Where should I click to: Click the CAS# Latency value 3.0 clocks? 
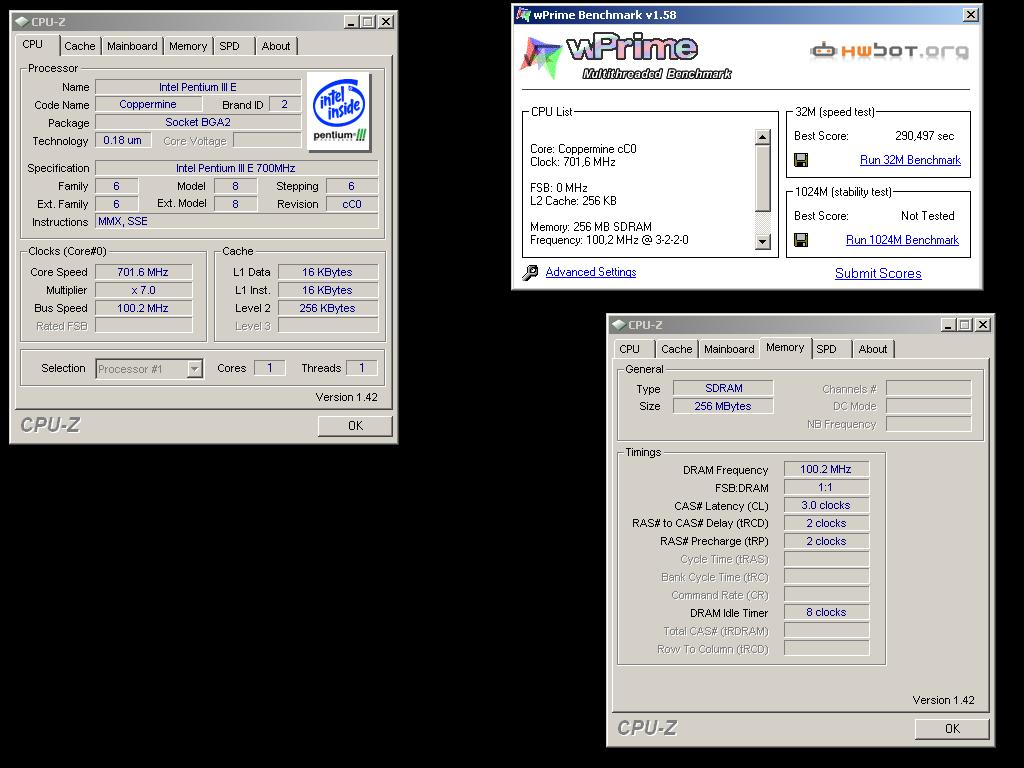826,505
